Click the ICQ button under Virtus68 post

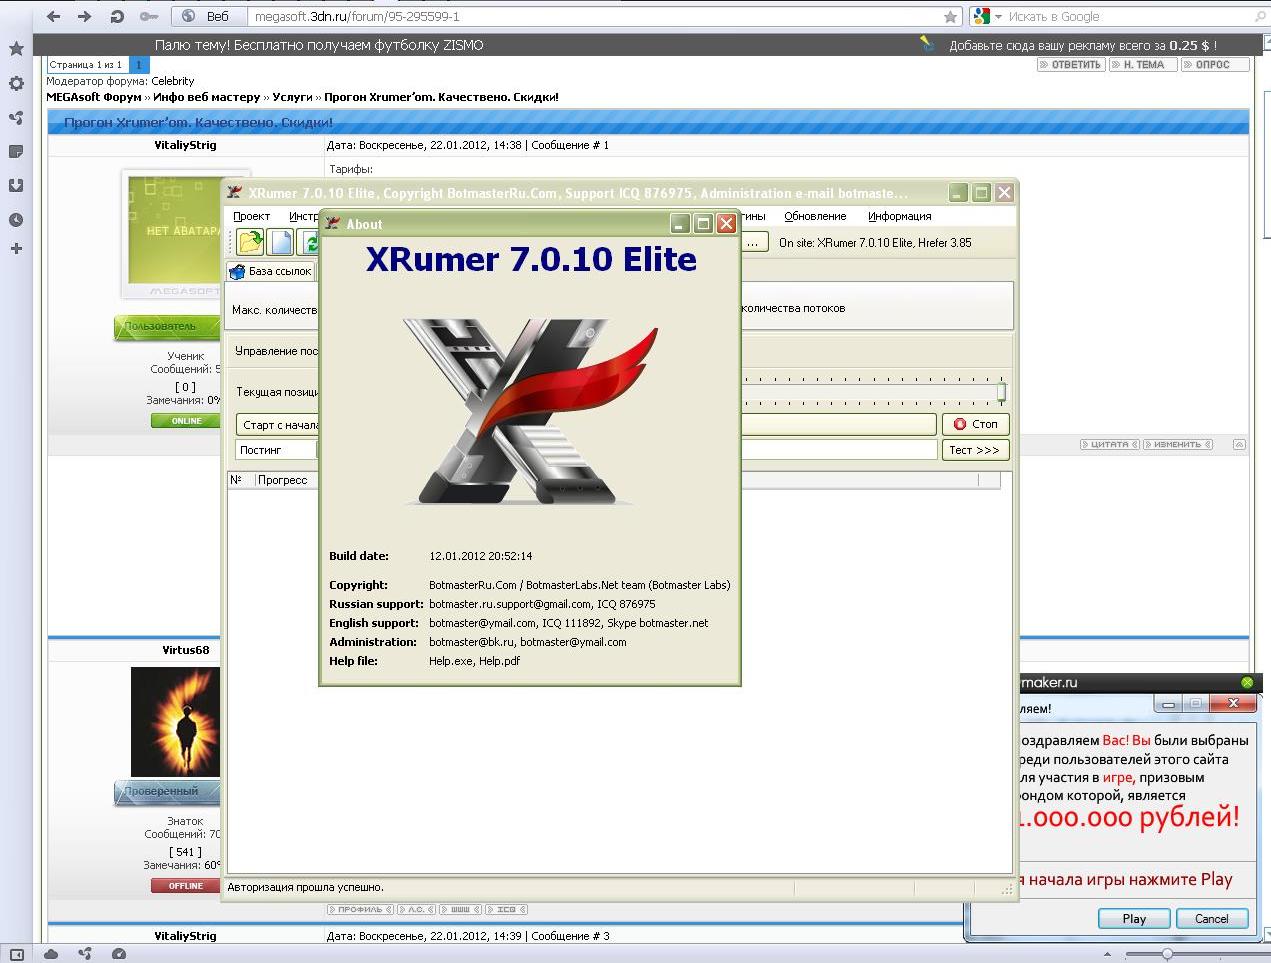[506, 909]
